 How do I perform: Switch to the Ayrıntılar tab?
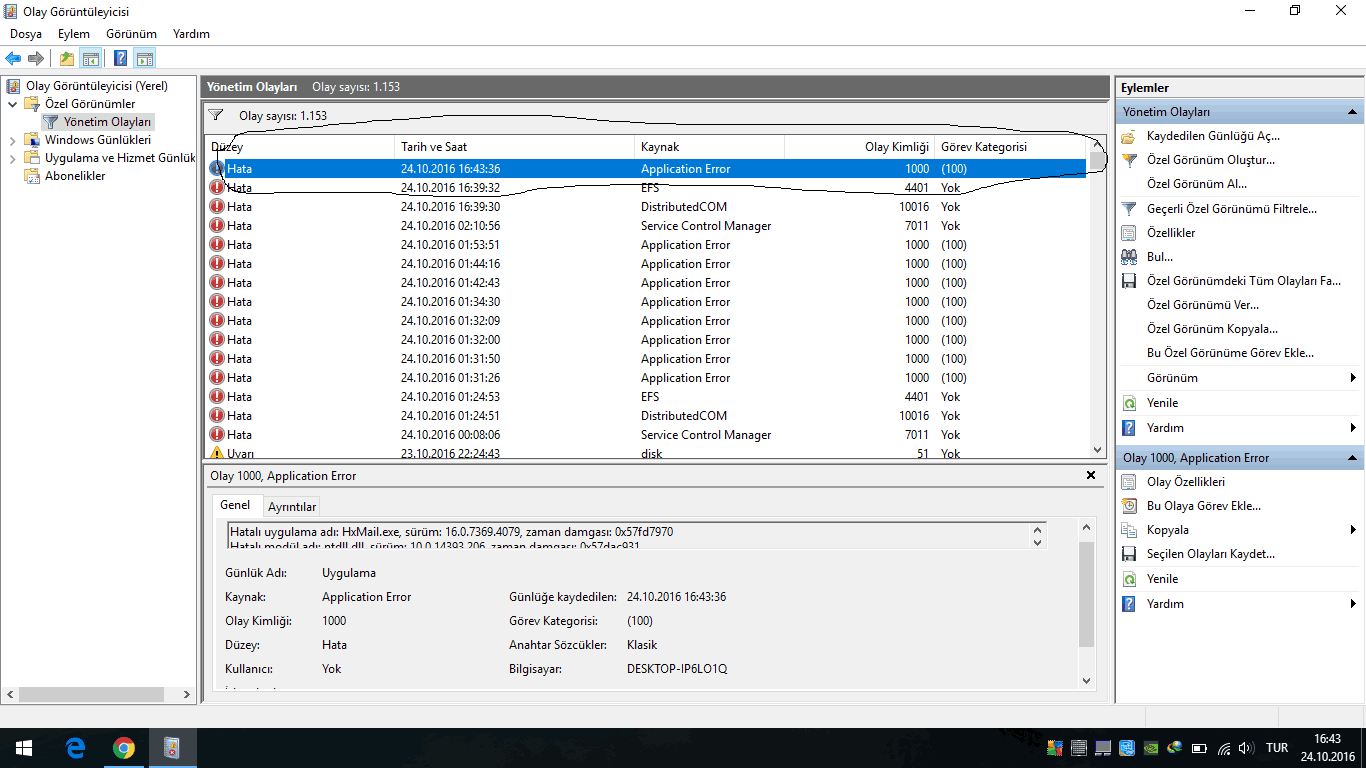point(292,507)
